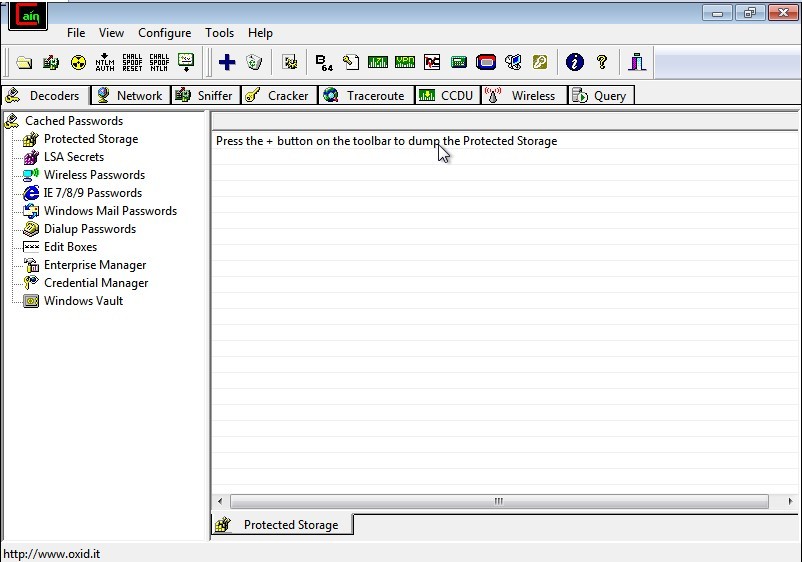The image size is (802, 562).
Task: Select Windows Mail Passwords item
Action: (110, 211)
